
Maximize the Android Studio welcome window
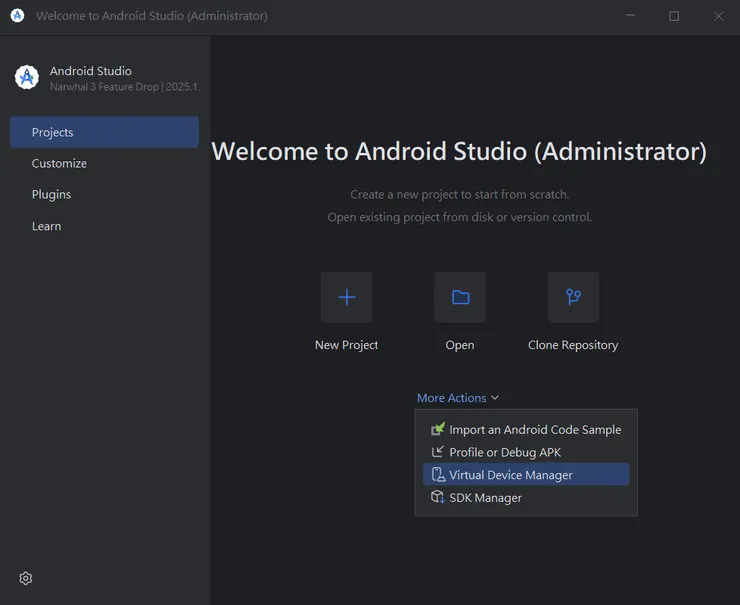[x=674, y=16]
